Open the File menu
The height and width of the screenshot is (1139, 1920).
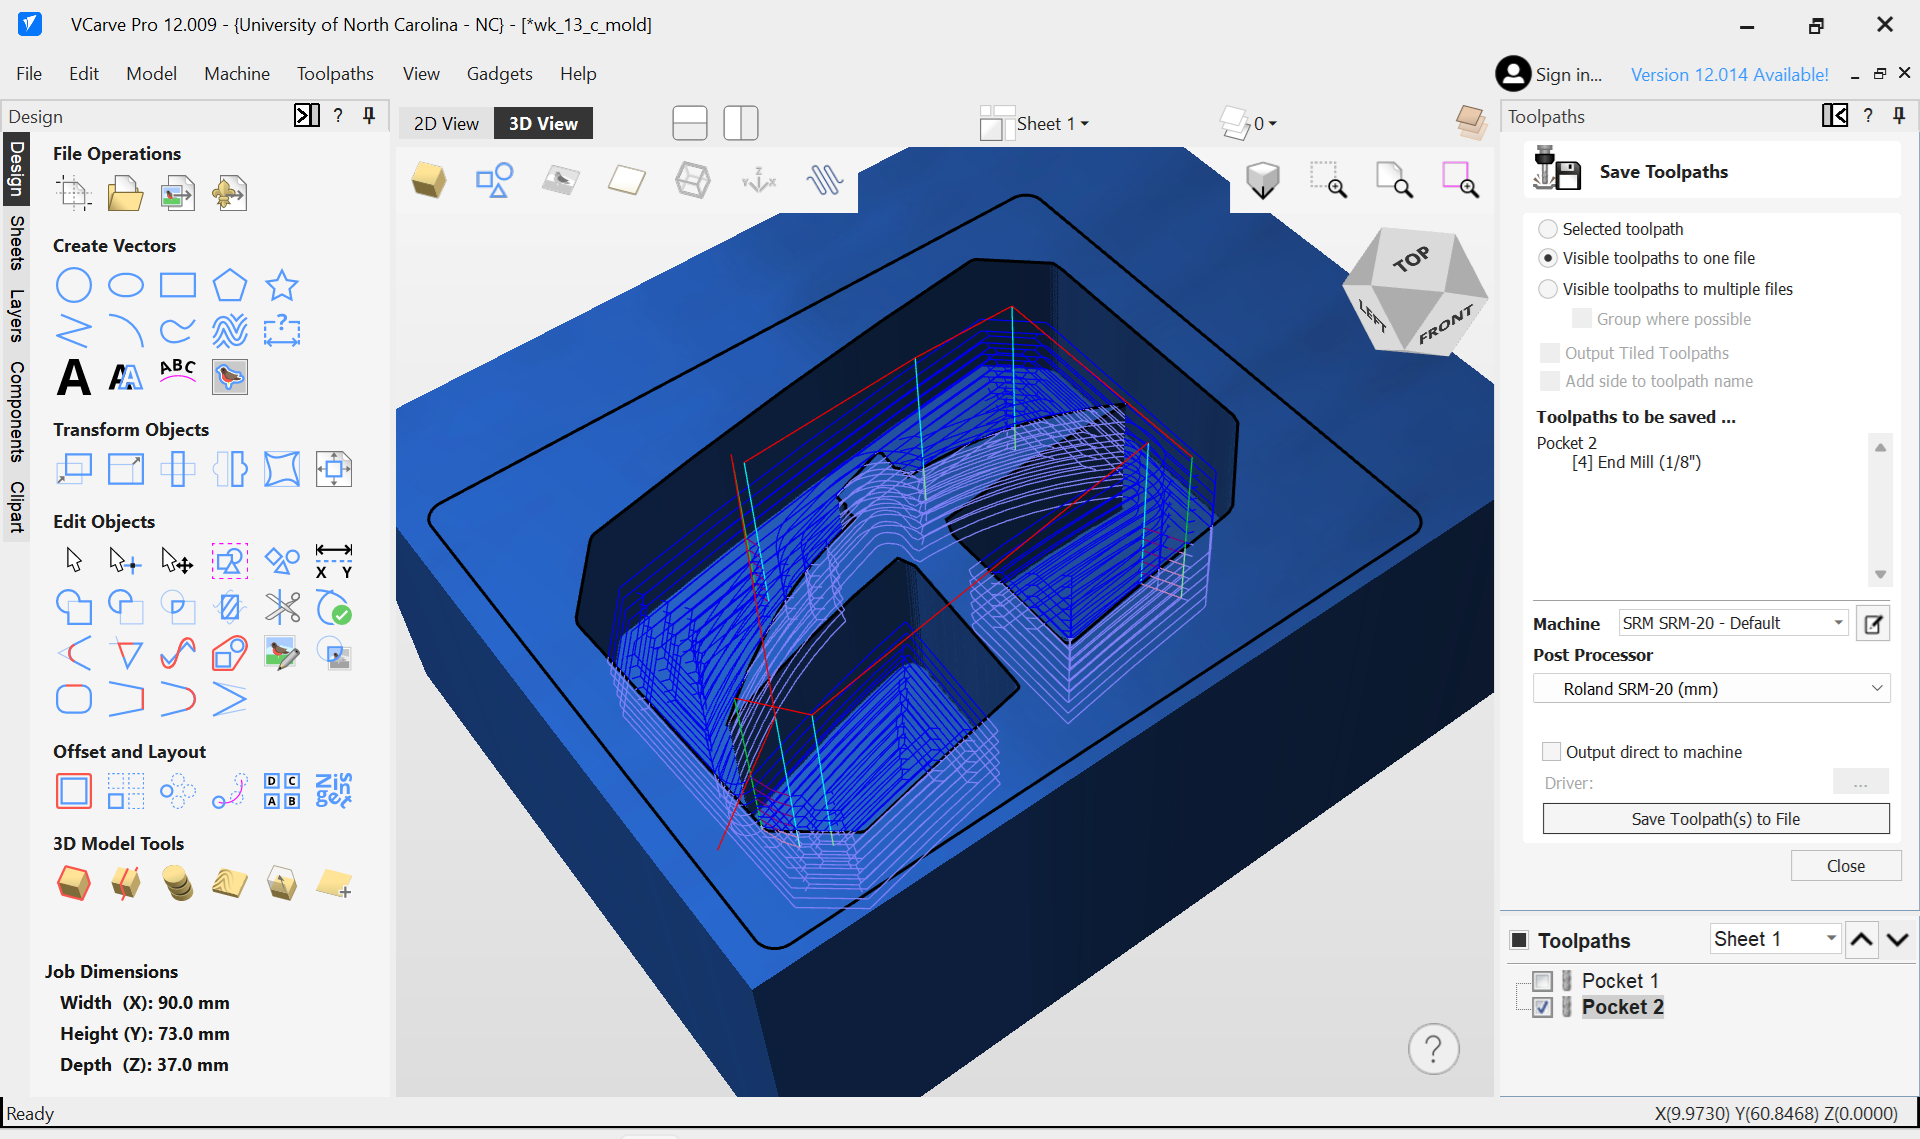29,73
